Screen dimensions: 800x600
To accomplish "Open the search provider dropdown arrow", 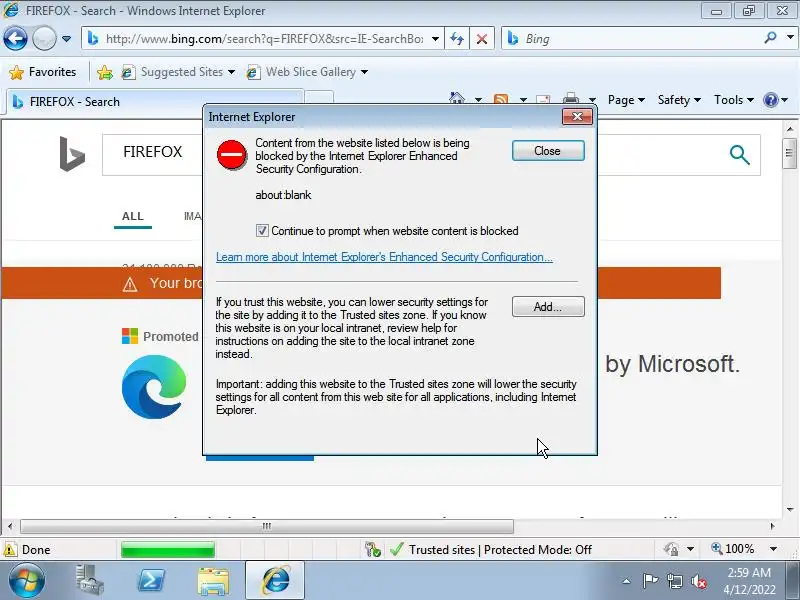I will (x=790, y=38).
